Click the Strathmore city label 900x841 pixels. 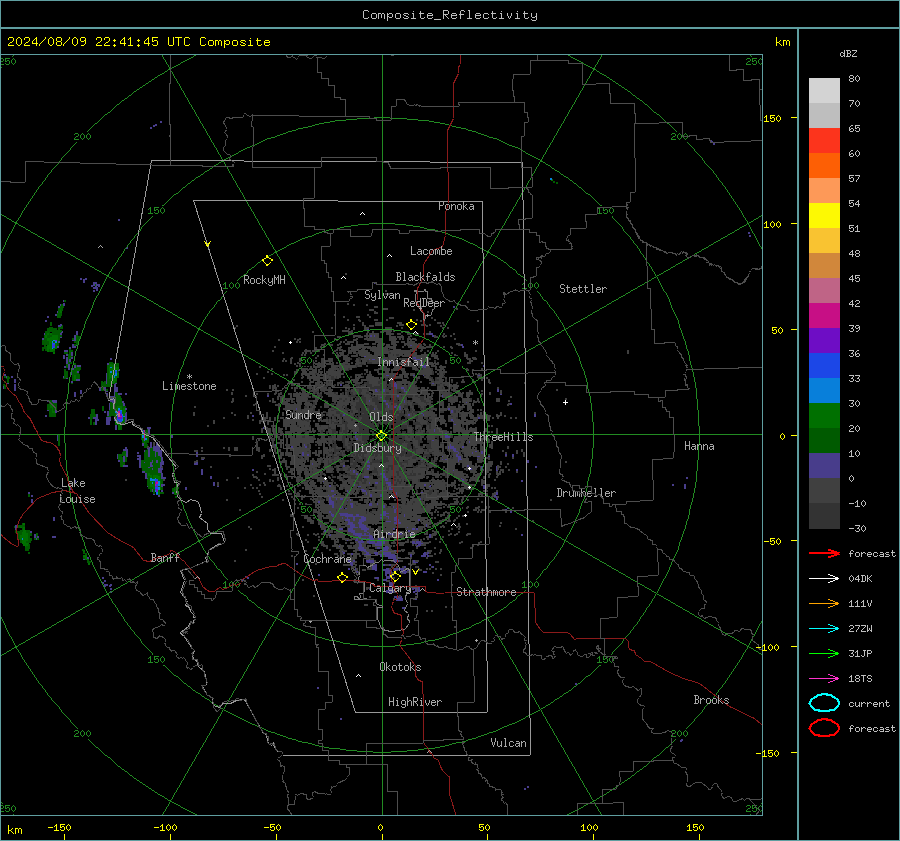click(486, 592)
